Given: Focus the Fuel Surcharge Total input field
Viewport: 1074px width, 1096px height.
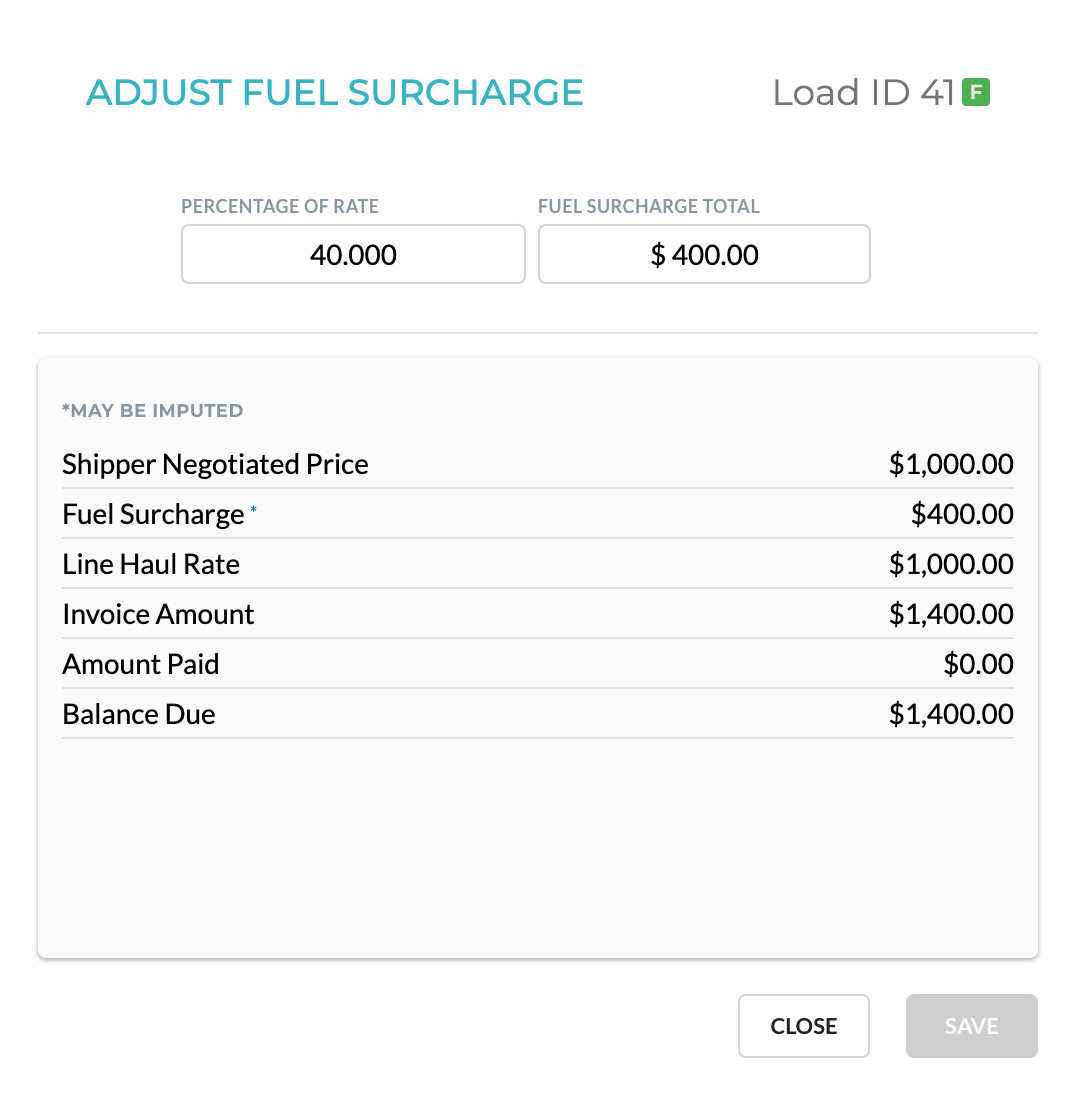Looking at the screenshot, I should pos(704,254).
